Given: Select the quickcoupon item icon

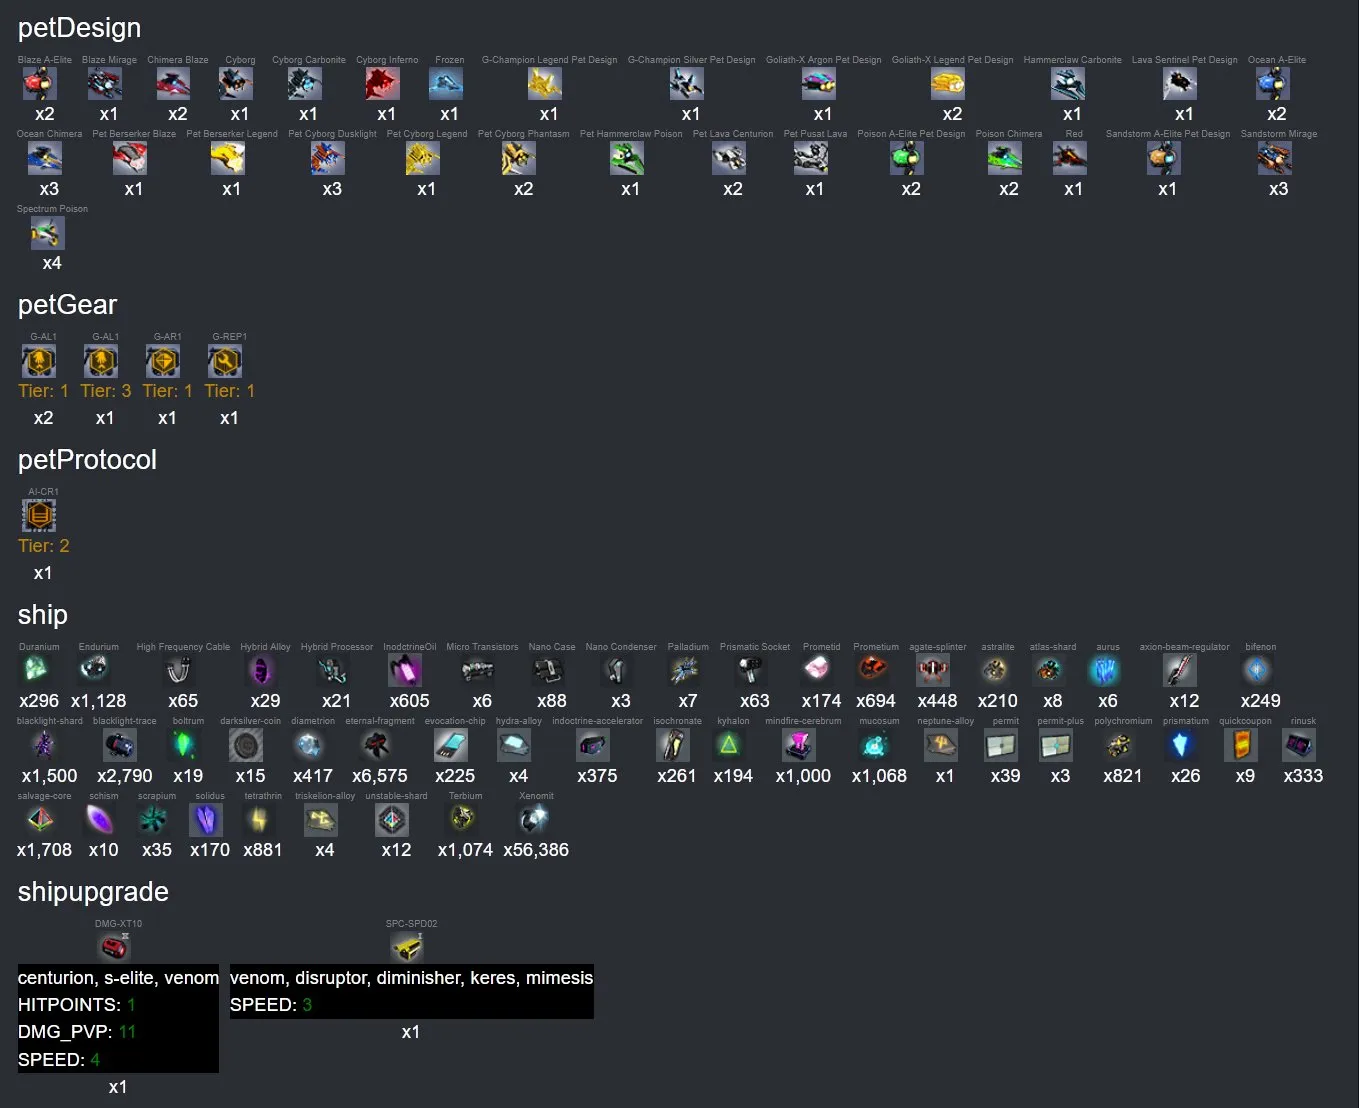Looking at the screenshot, I should [x=1241, y=745].
